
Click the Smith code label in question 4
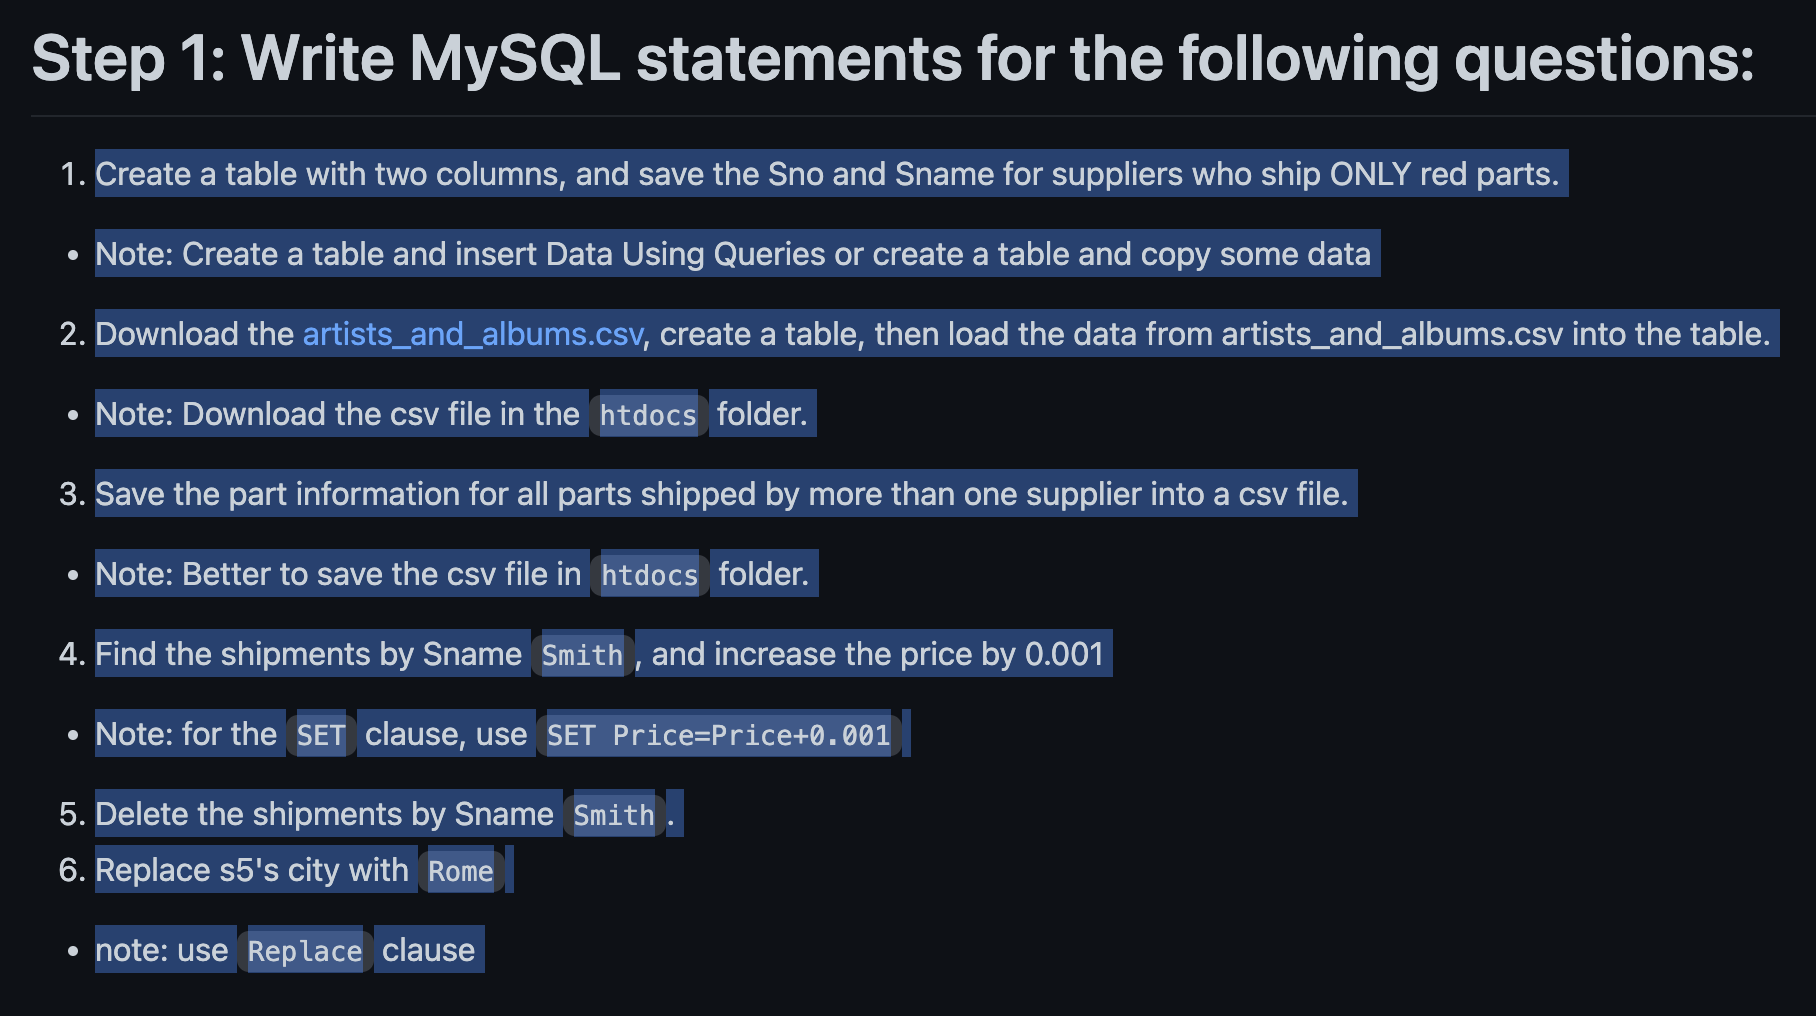point(582,655)
